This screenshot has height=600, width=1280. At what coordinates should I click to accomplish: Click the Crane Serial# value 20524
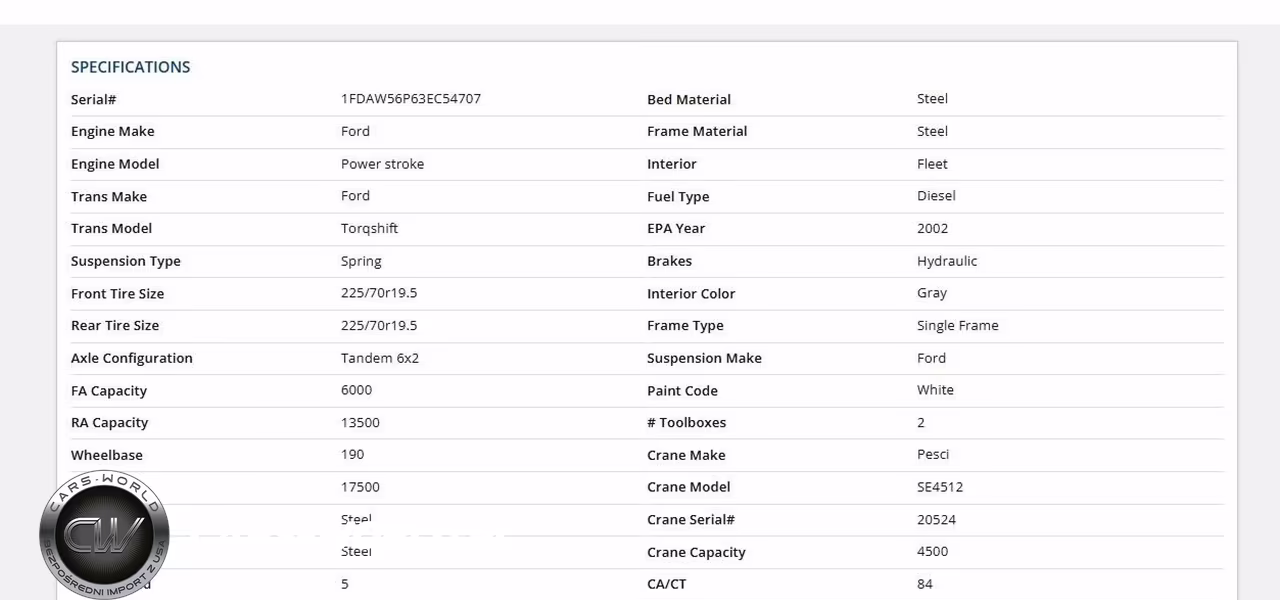936,520
